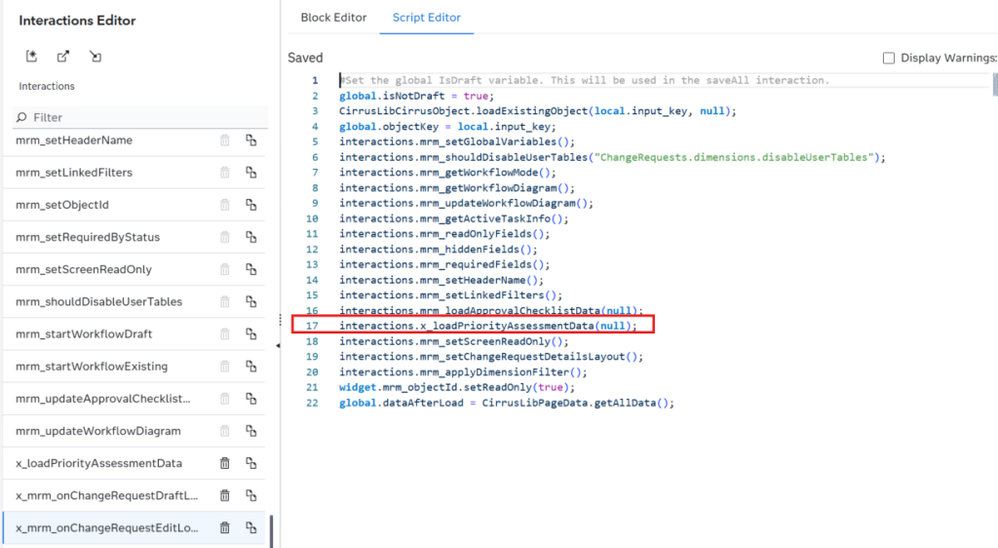998x548 pixels.
Task: Click script line 2 global.isNotDraft
Action: [x=416, y=95]
